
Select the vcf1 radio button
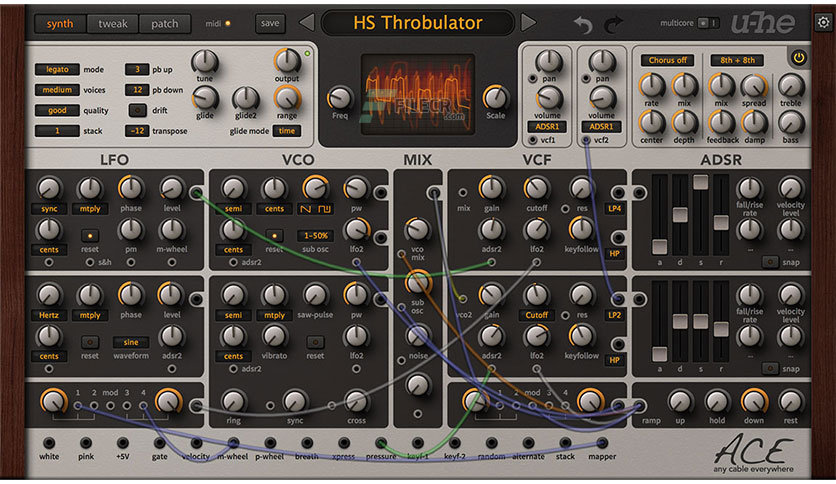tap(532, 140)
